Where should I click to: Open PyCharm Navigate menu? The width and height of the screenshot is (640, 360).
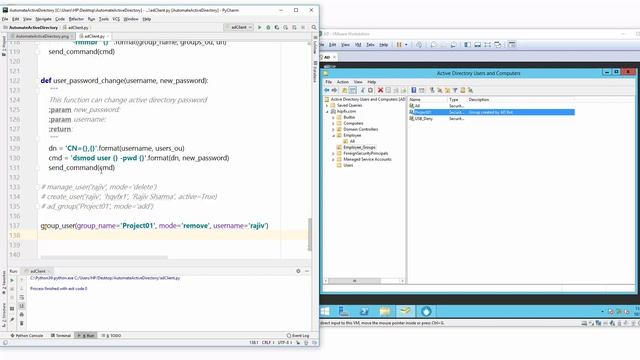click(x=43, y=19)
